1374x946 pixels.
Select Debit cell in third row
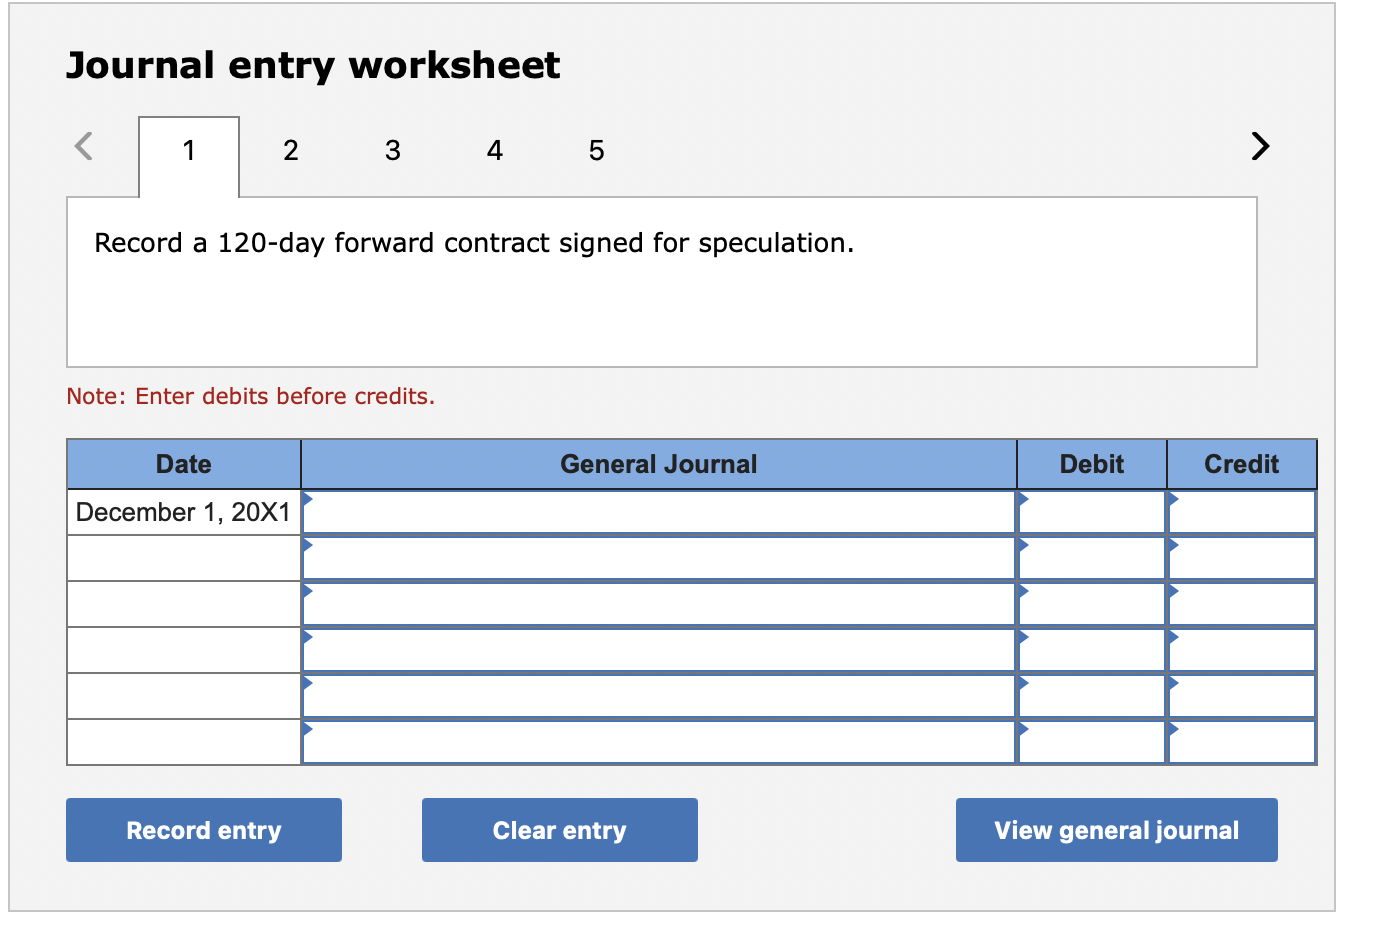[x=1092, y=604]
